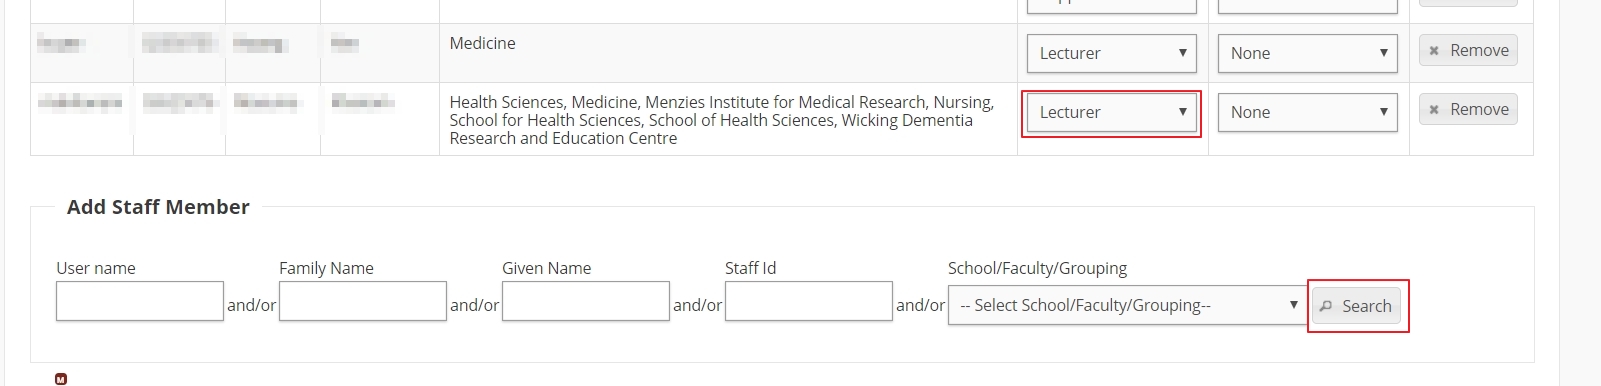Remove the Health Sciences staff row

tap(1467, 110)
